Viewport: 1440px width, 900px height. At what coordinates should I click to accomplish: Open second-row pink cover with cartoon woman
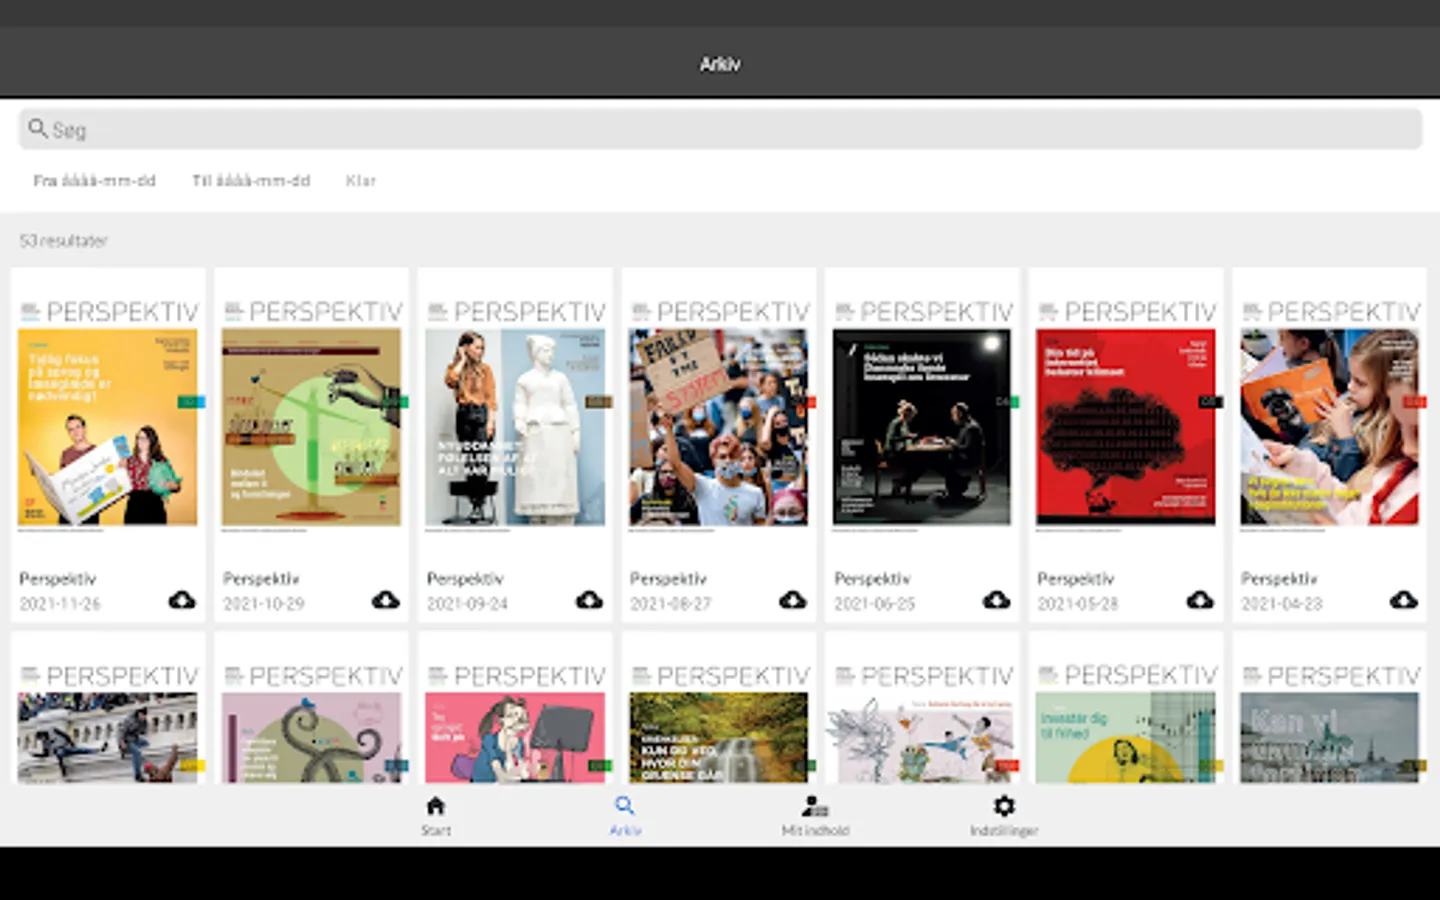click(515, 737)
